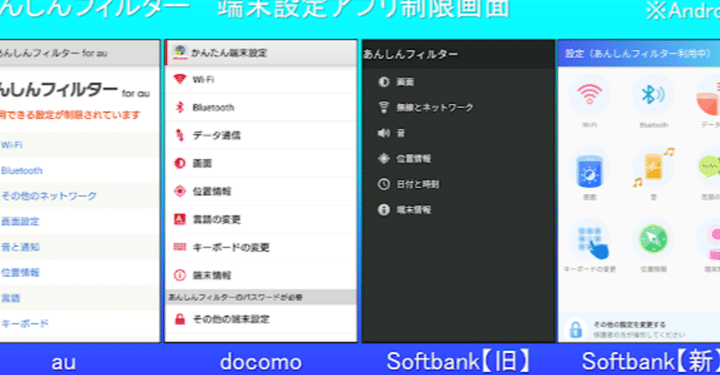Tap the clock icon for 日付と時刻
This screenshot has width=720, height=375.
(x=383, y=184)
